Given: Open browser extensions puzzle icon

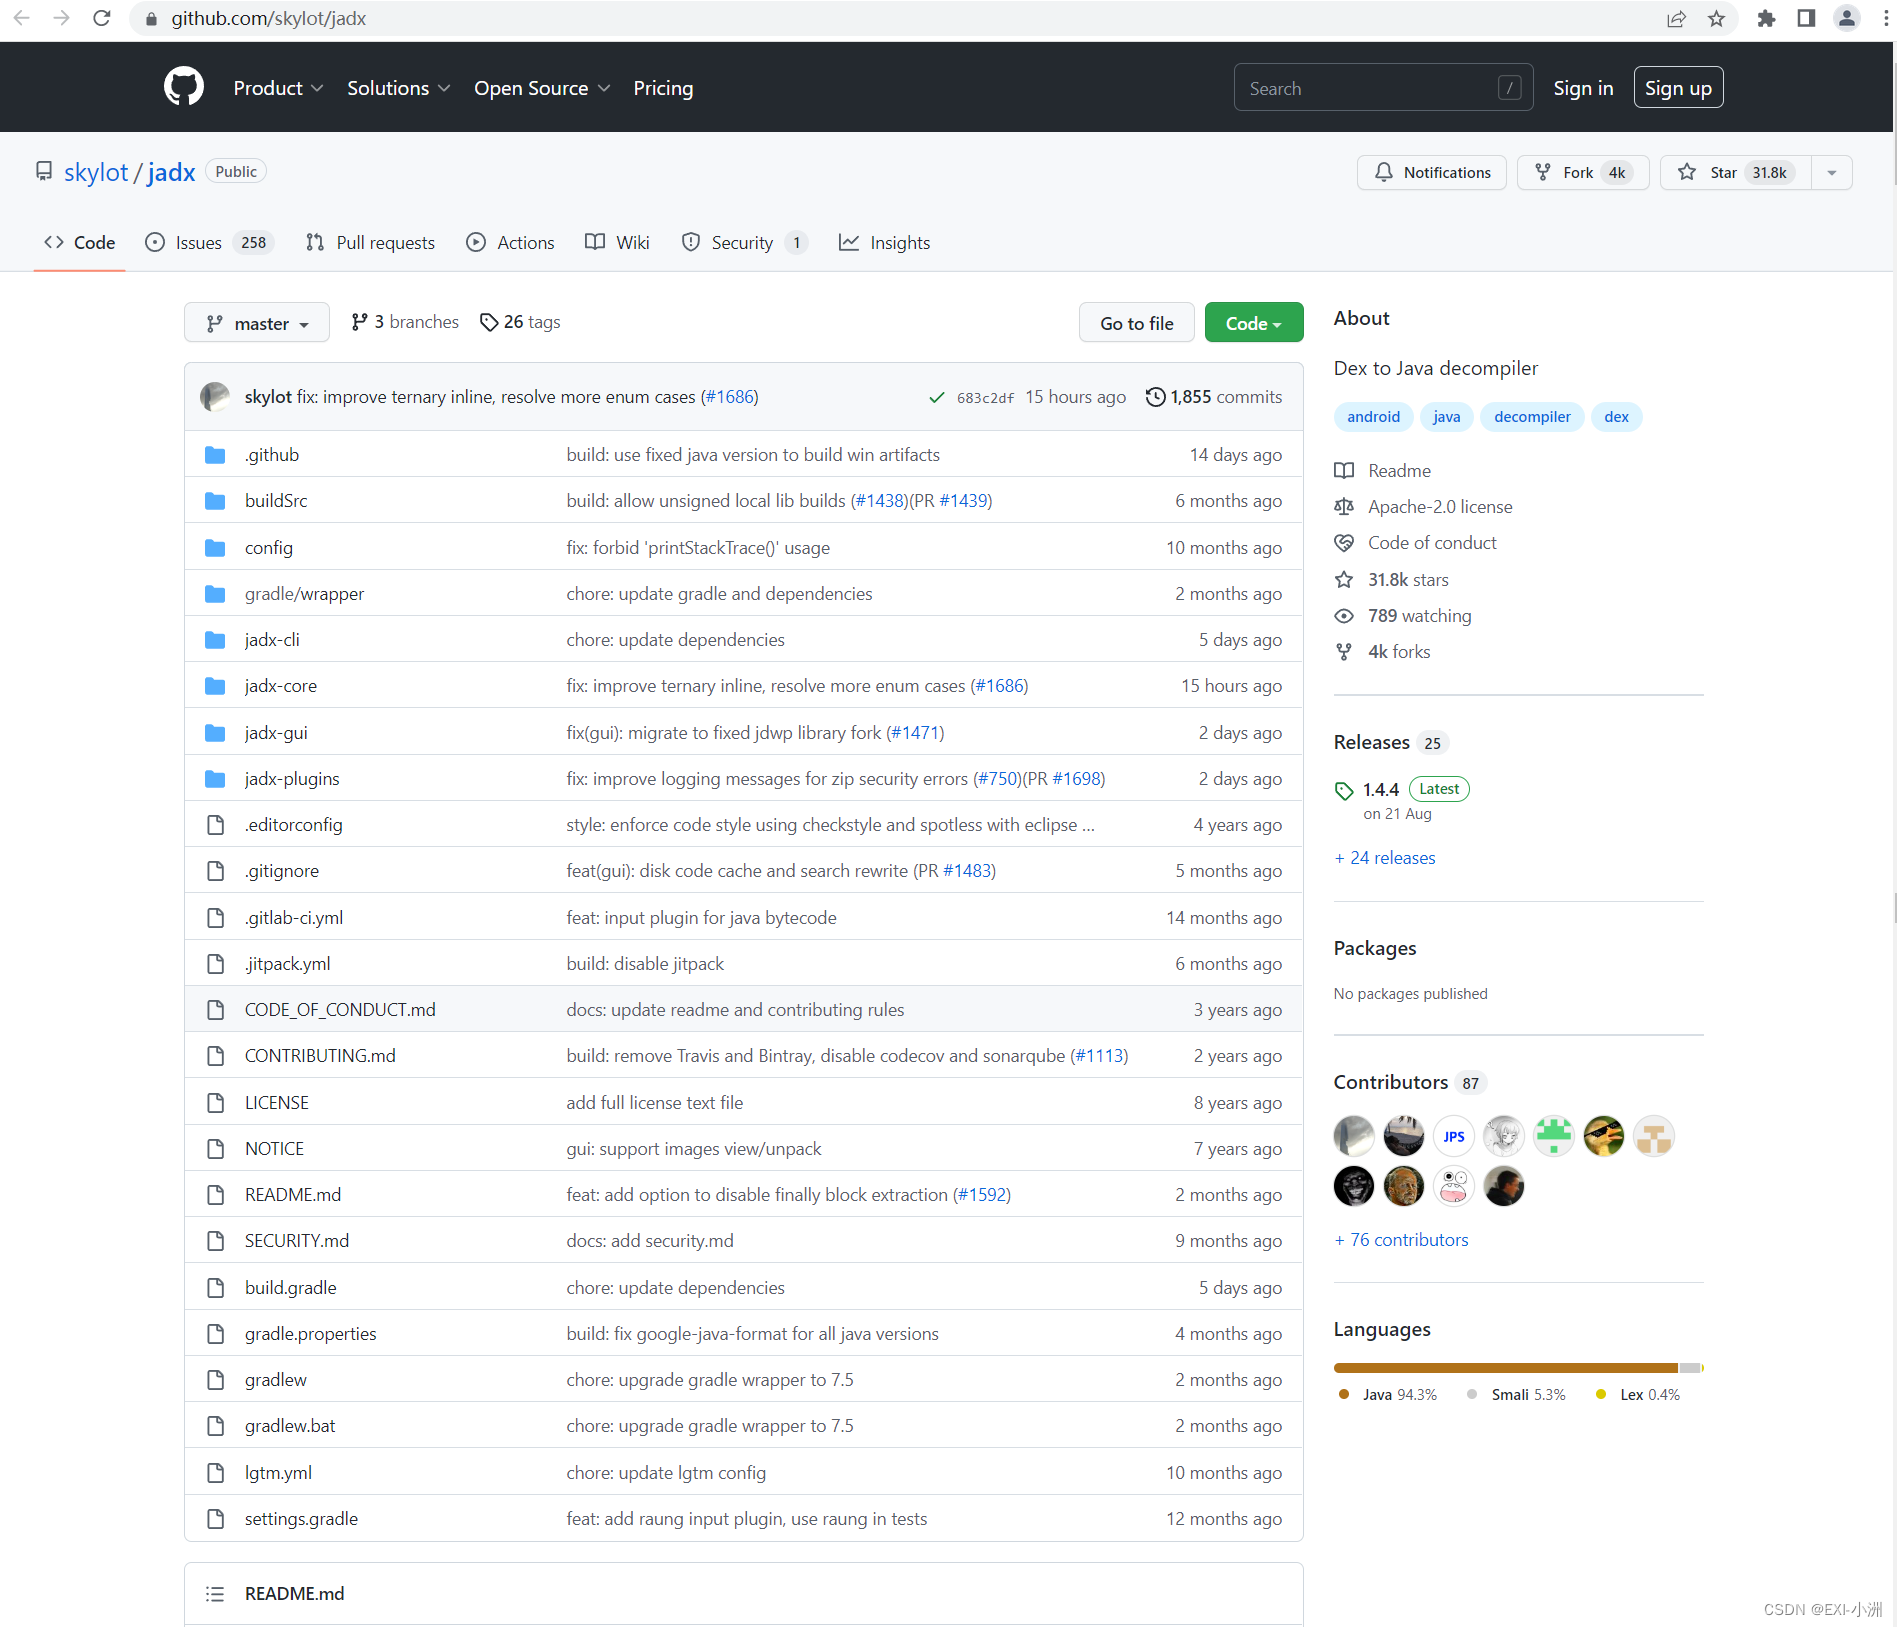Looking at the screenshot, I should coord(1766,18).
